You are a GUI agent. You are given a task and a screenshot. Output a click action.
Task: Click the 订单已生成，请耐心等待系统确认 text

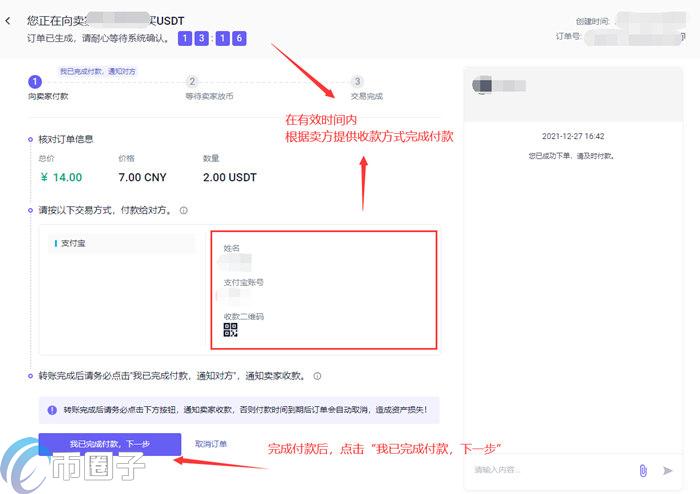[98, 38]
